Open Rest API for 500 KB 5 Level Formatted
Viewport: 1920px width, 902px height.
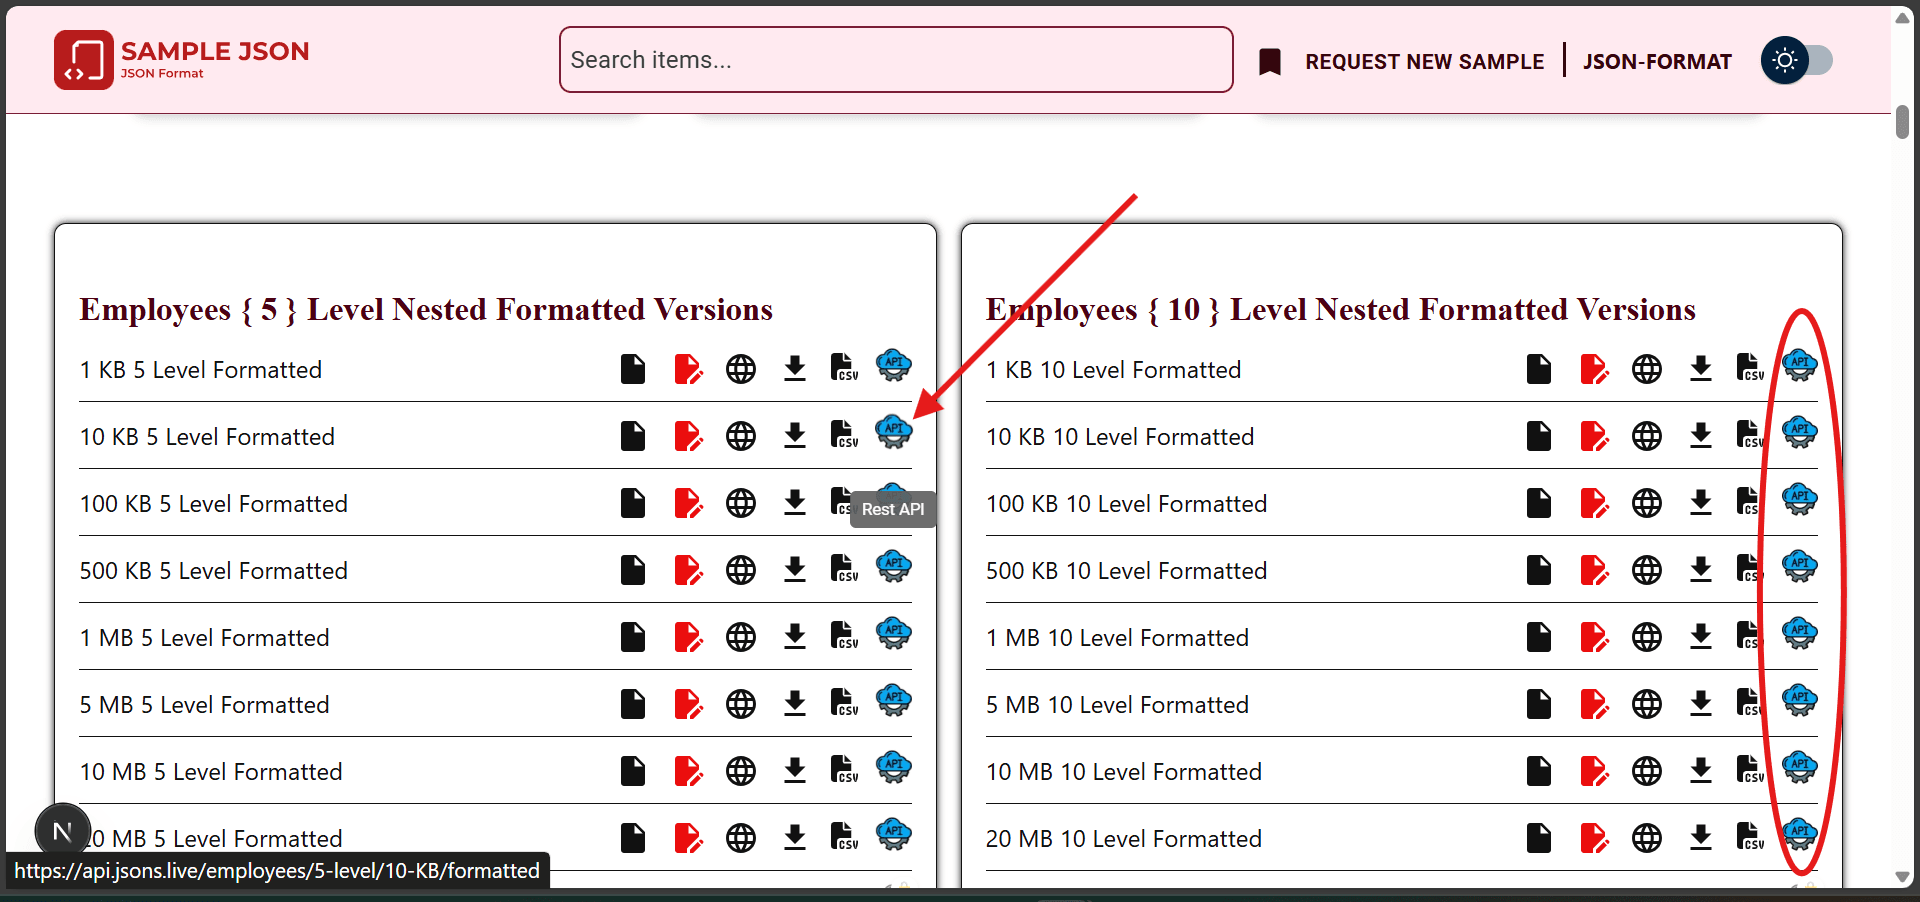click(x=894, y=566)
